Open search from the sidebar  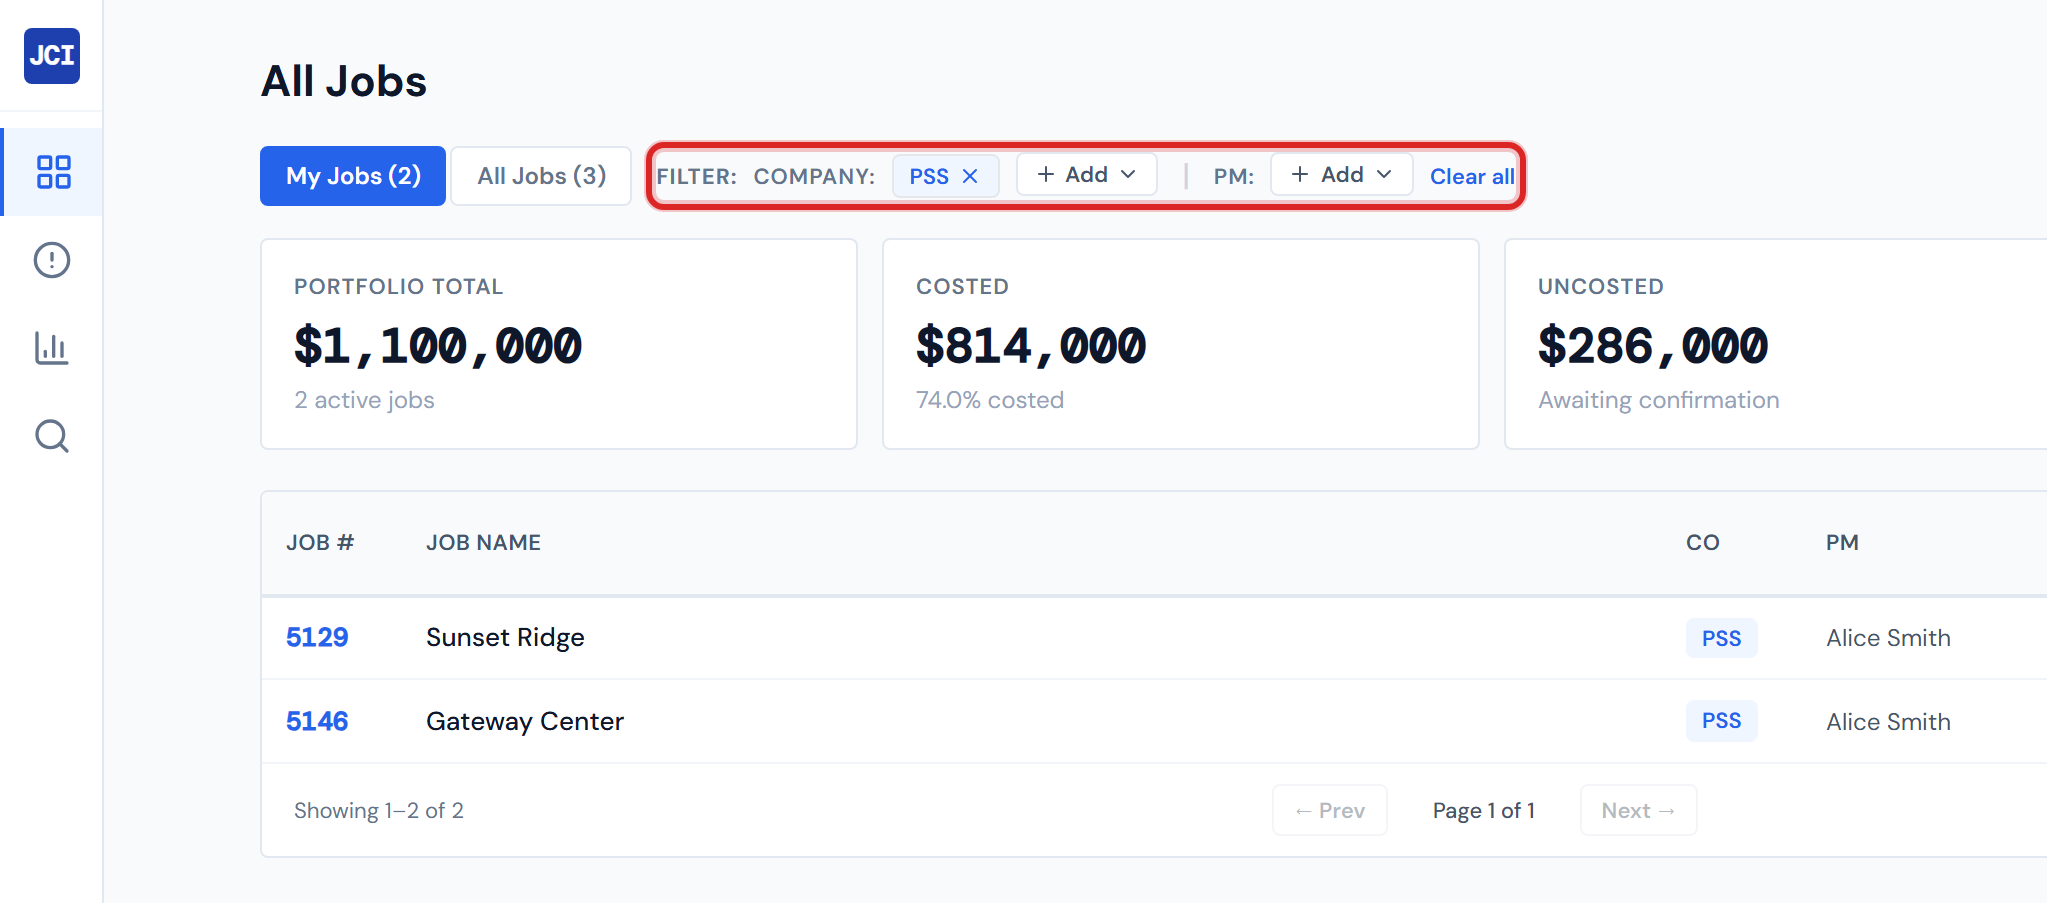pos(51,436)
